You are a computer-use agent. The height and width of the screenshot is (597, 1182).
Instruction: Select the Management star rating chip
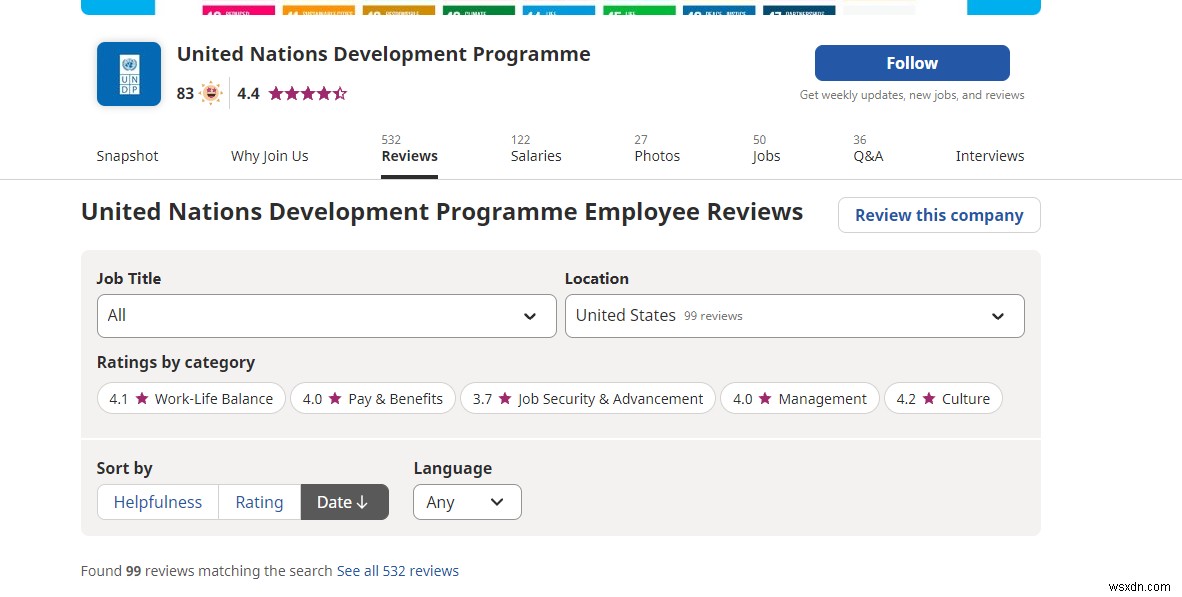click(799, 398)
